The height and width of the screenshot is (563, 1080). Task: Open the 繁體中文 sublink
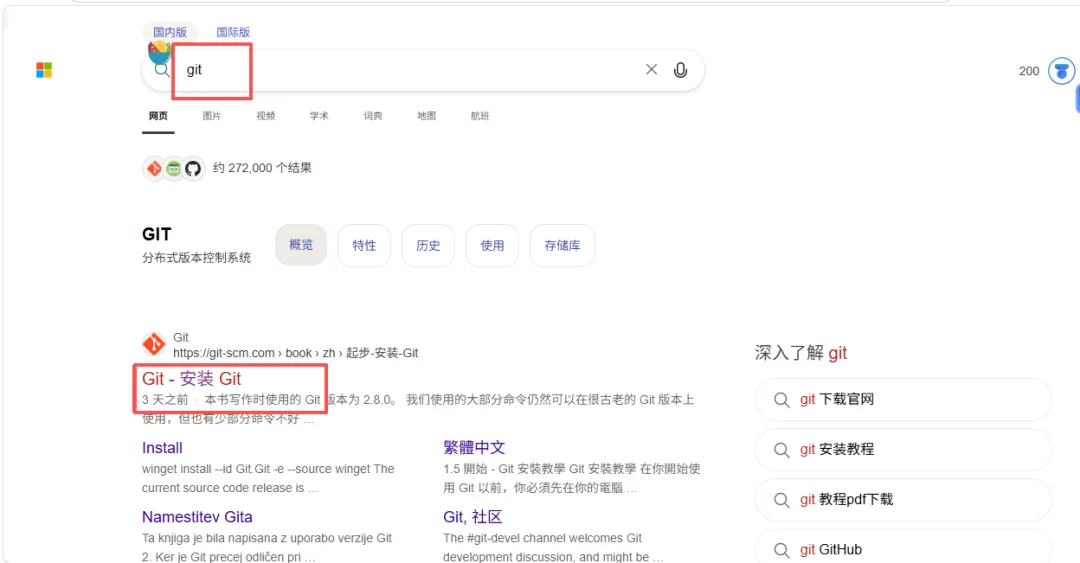point(474,448)
